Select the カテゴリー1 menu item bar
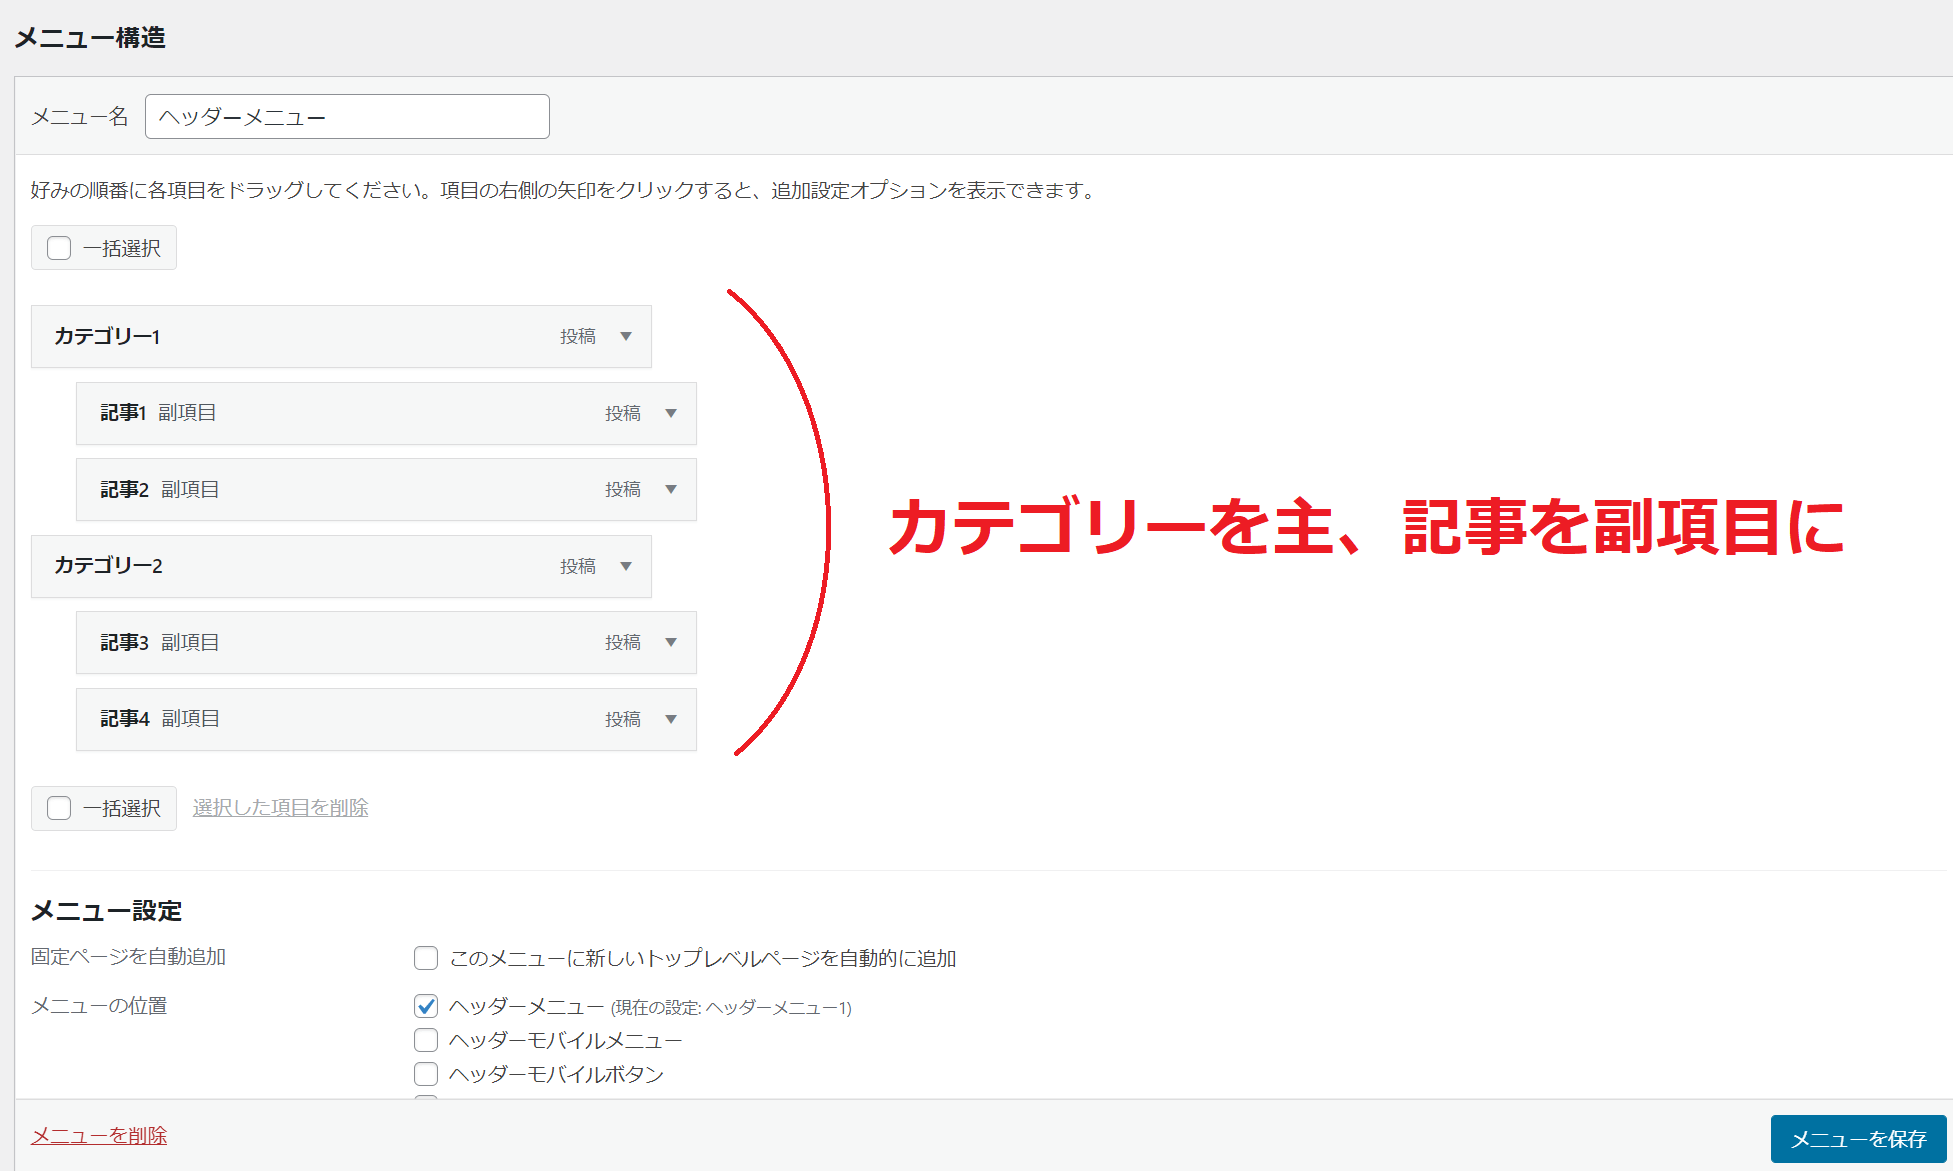Image resolution: width=1953 pixels, height=1171 pixels. click(x=341, y=337)
